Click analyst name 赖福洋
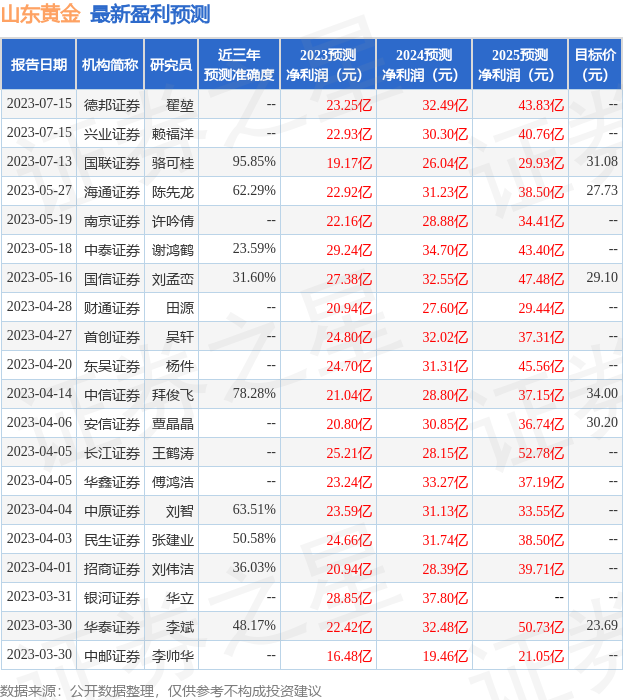623x700 pixels. pos(173,134)
